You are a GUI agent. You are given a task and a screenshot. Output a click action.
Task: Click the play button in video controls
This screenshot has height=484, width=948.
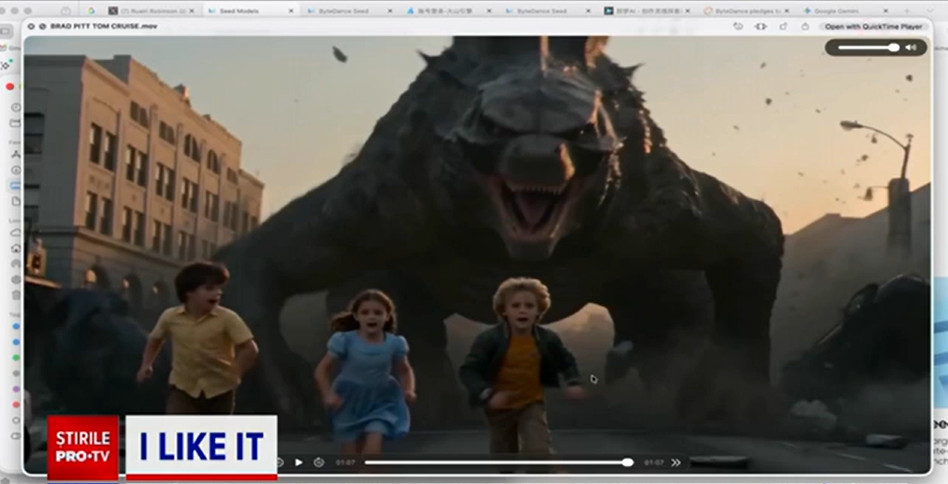pyautogui.click(x=298, y=462)
